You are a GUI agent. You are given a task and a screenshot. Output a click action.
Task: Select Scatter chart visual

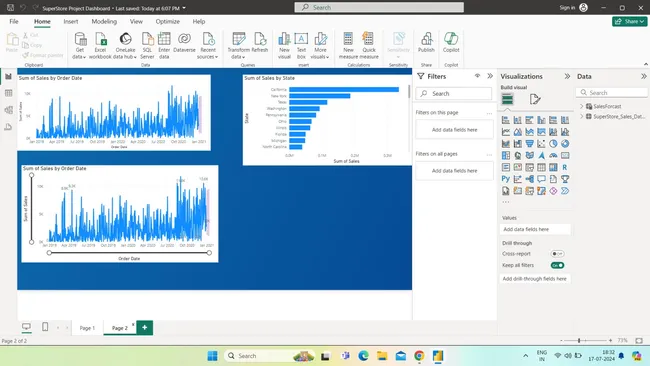pyautogui.click(x=541, y=144)
